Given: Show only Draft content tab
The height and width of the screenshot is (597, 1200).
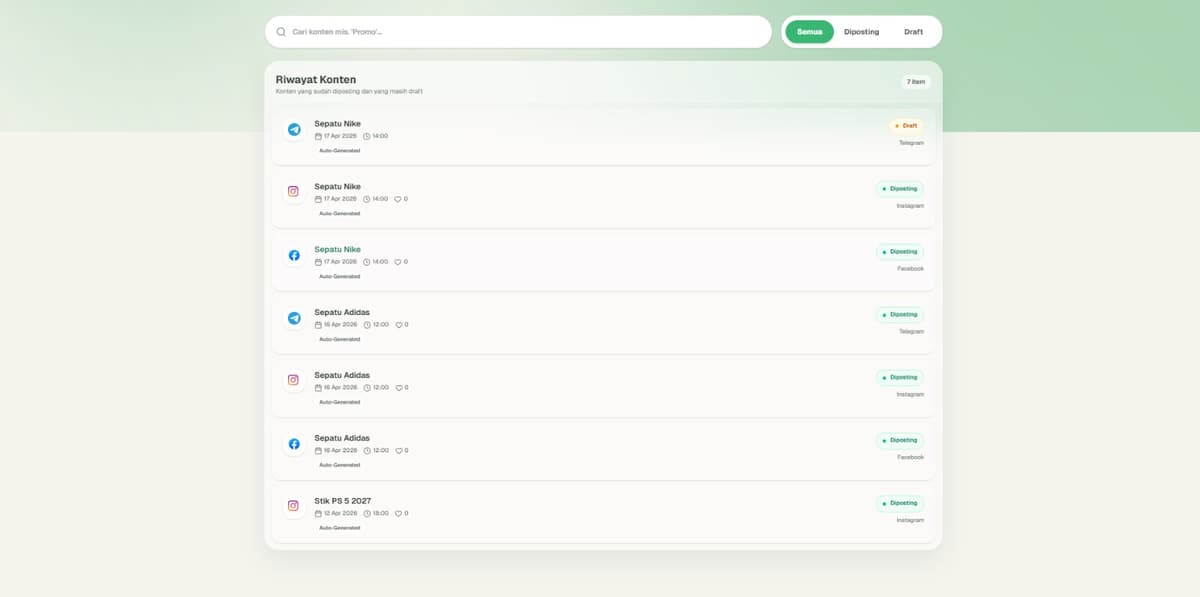Looking at the screenshot, I should tap(914, 32).
